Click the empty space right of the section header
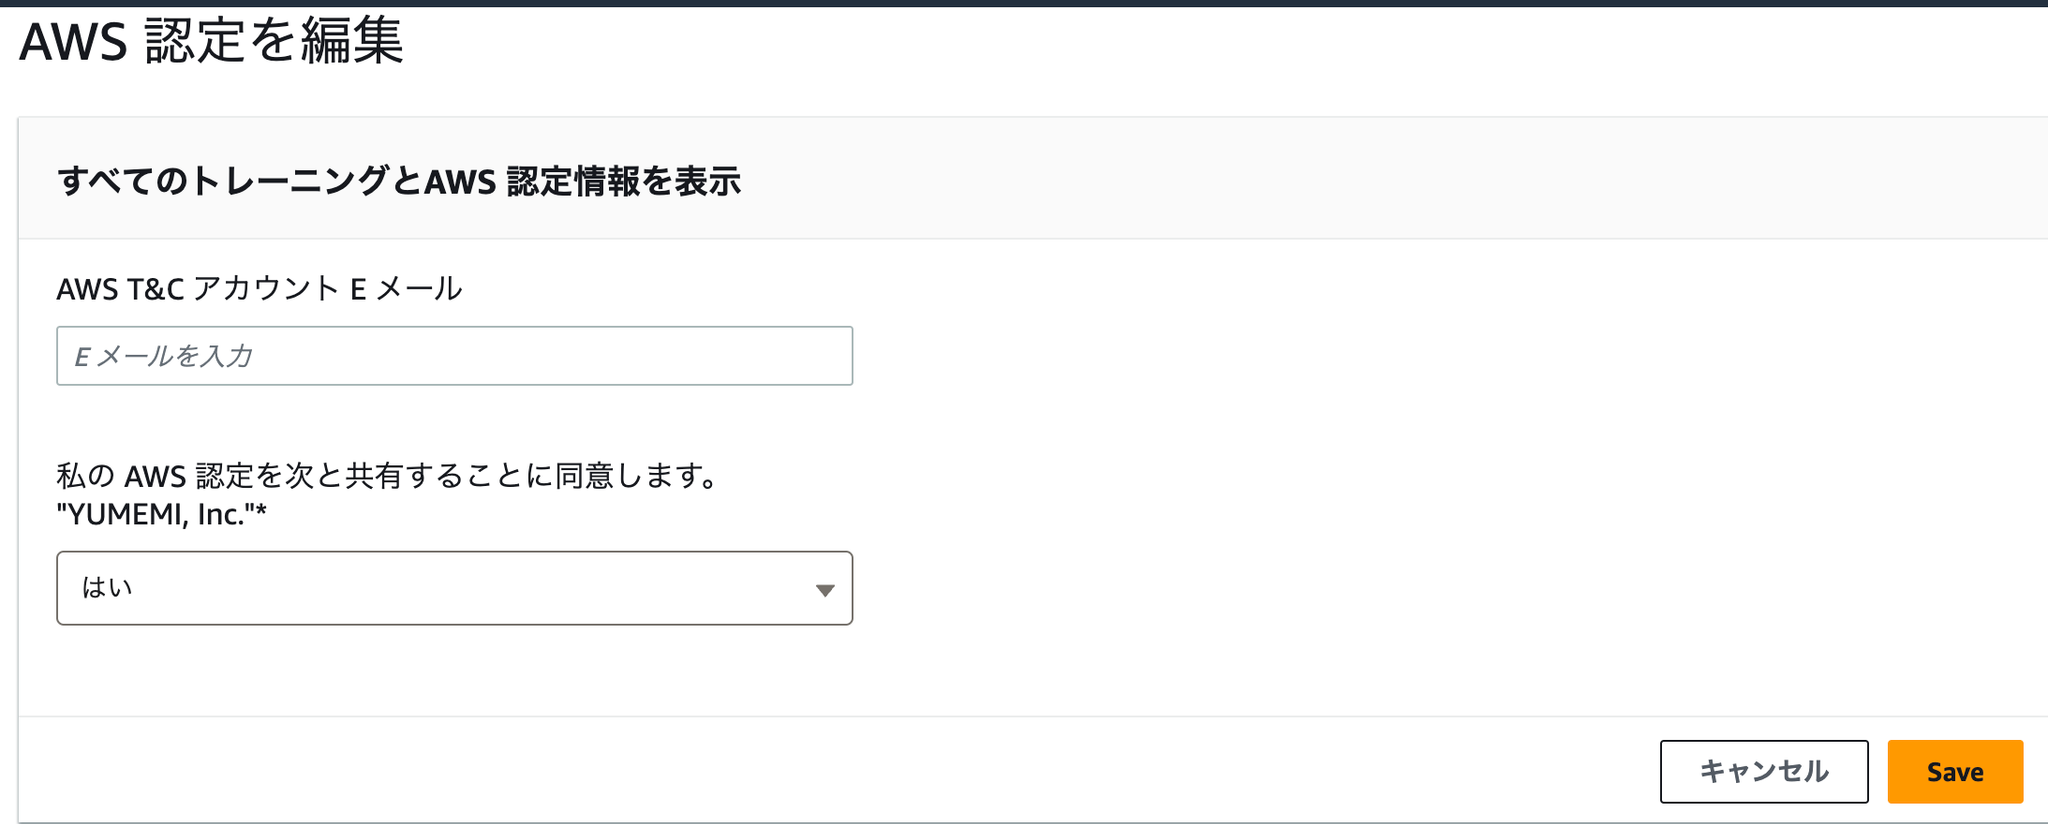This screenshot has width=2048, height=824. tap(1400, 181)
